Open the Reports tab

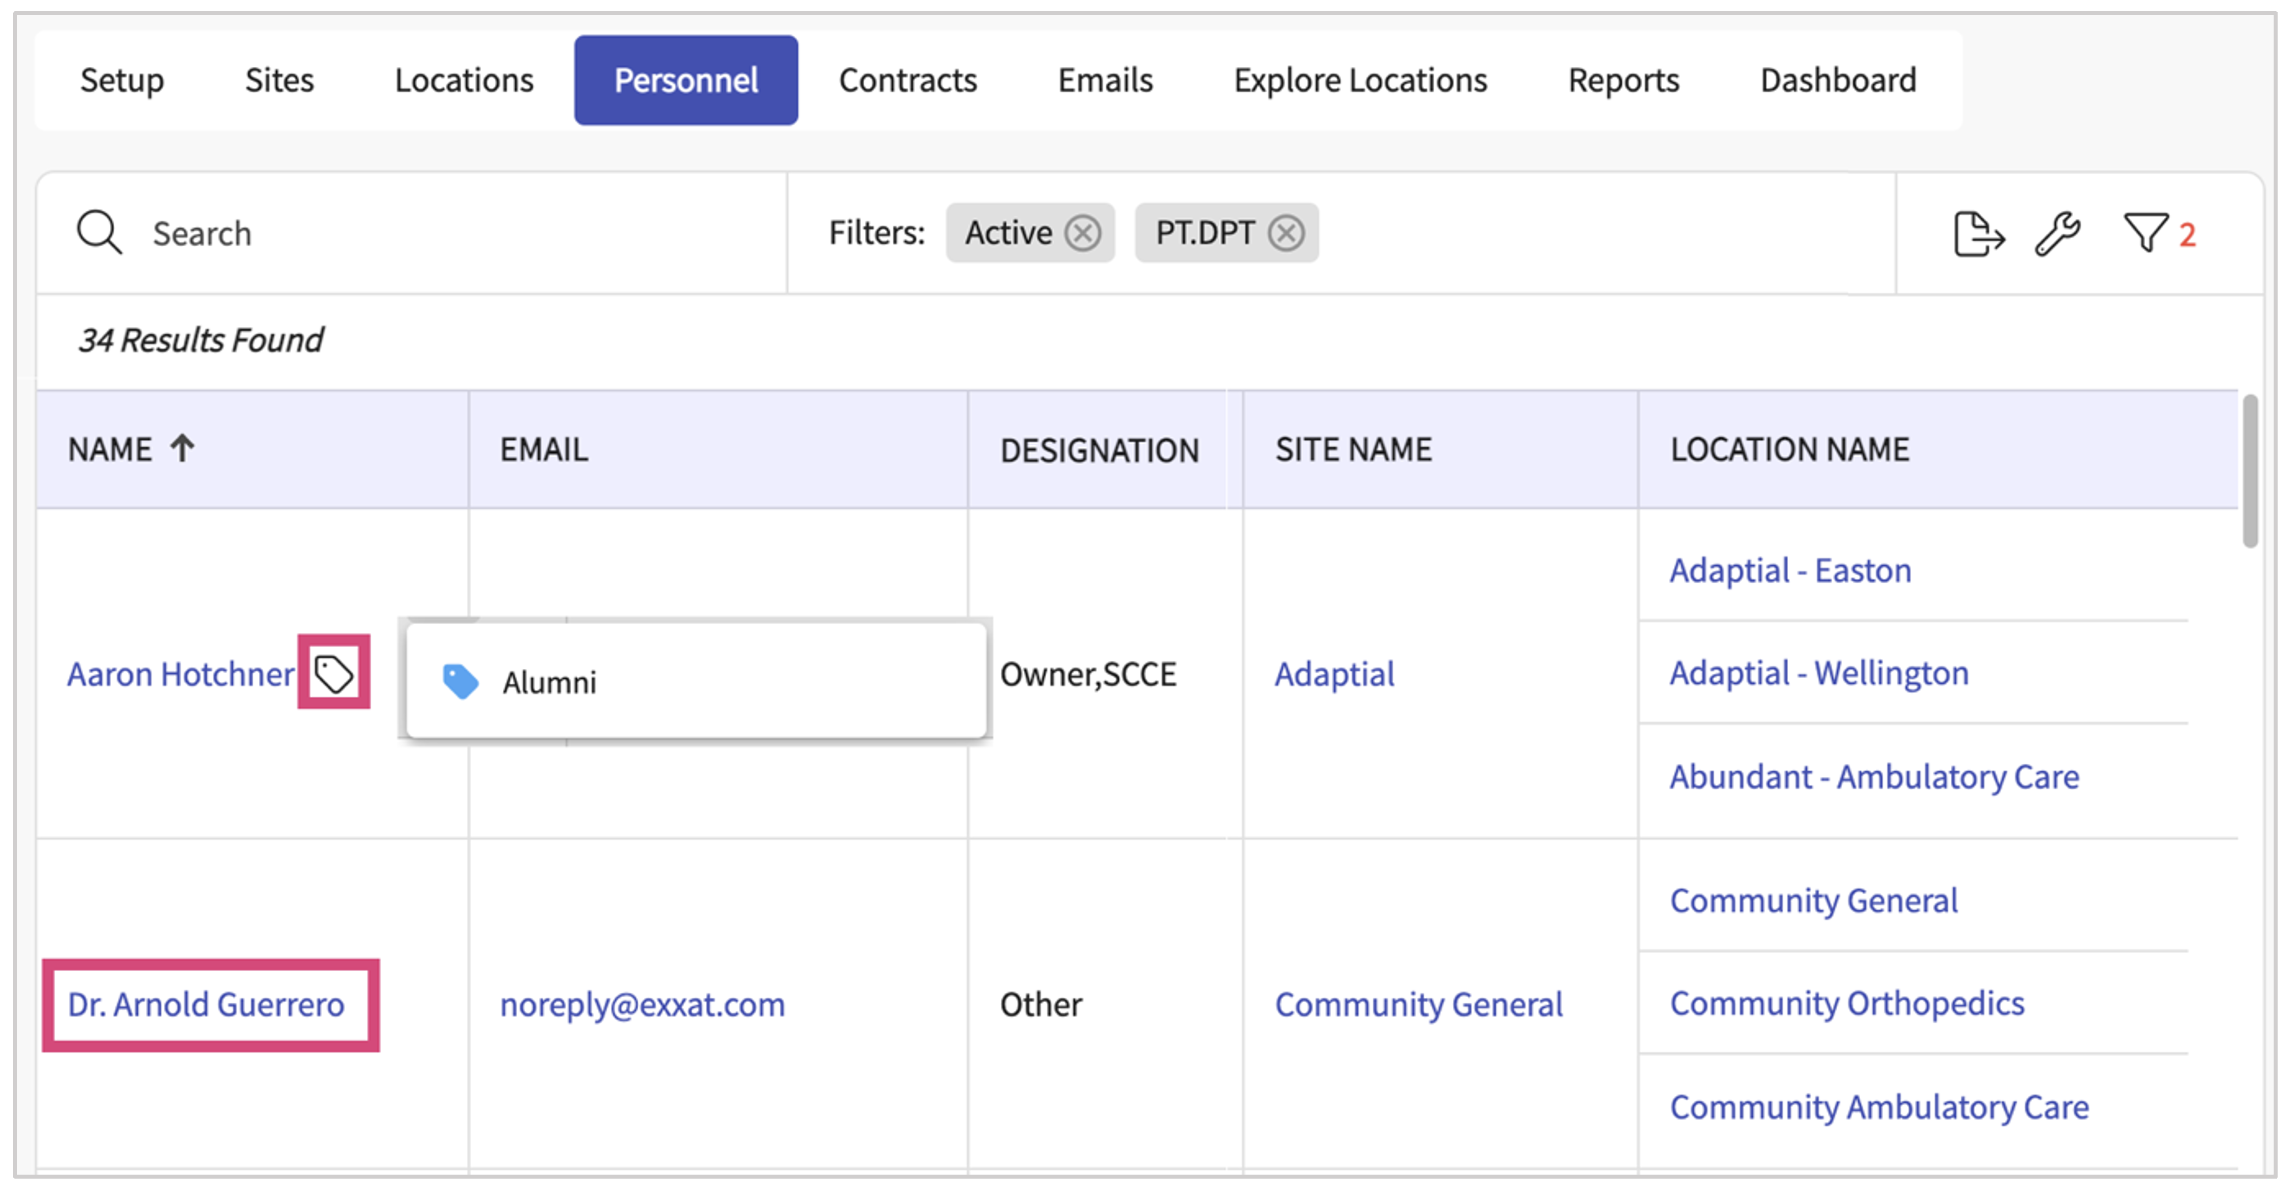pyautogui.click(x=1623, y=80)
